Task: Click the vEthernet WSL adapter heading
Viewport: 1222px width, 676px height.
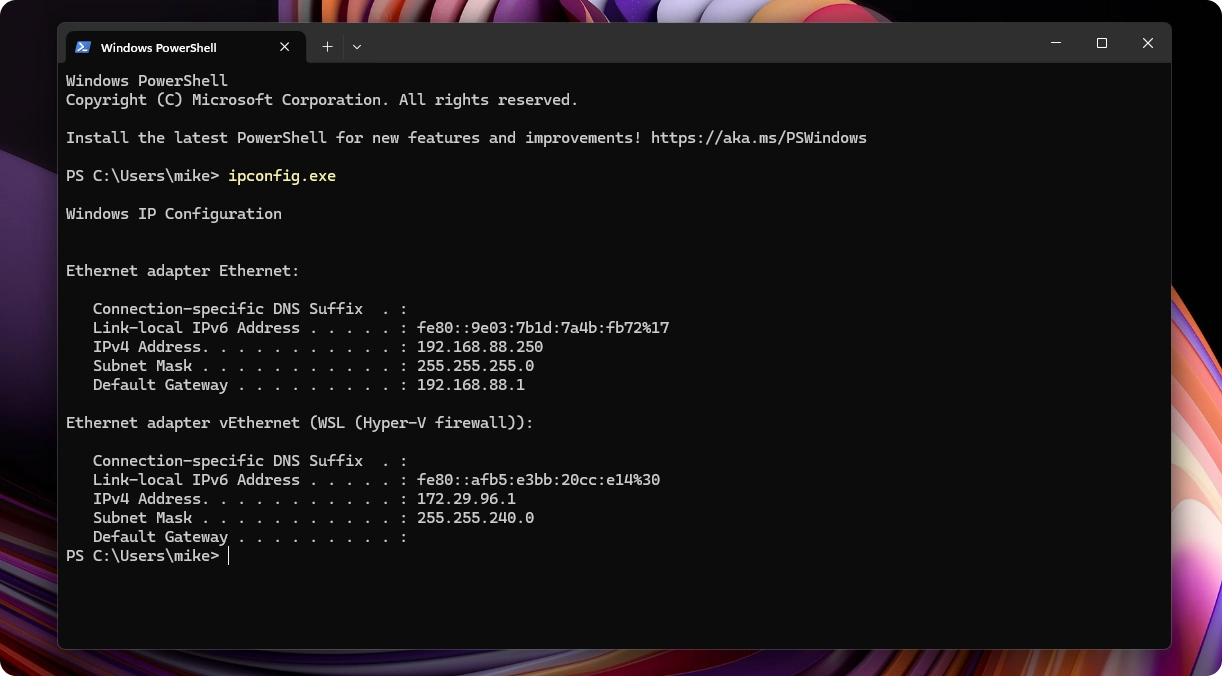Action: (299, 423)
